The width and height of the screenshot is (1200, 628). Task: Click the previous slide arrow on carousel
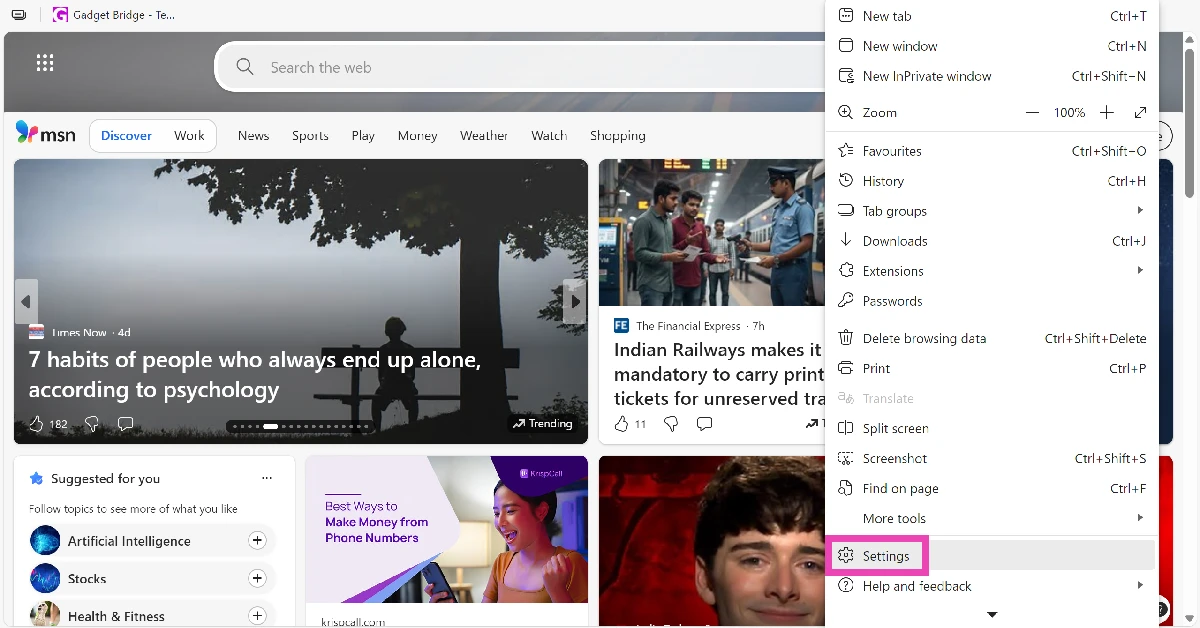click(26, 301)
